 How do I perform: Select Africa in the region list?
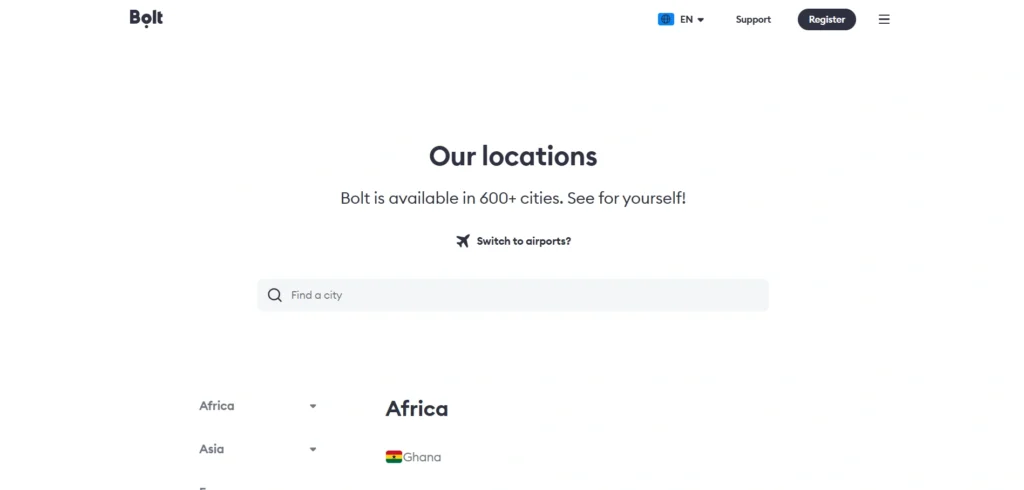[217, 406]
